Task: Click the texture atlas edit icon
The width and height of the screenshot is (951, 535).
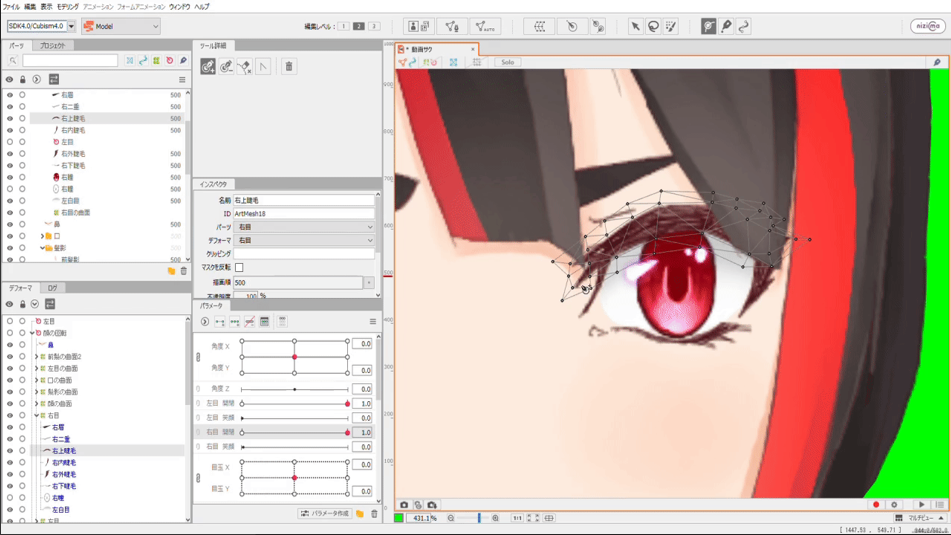Action: (x=419, y=26)
